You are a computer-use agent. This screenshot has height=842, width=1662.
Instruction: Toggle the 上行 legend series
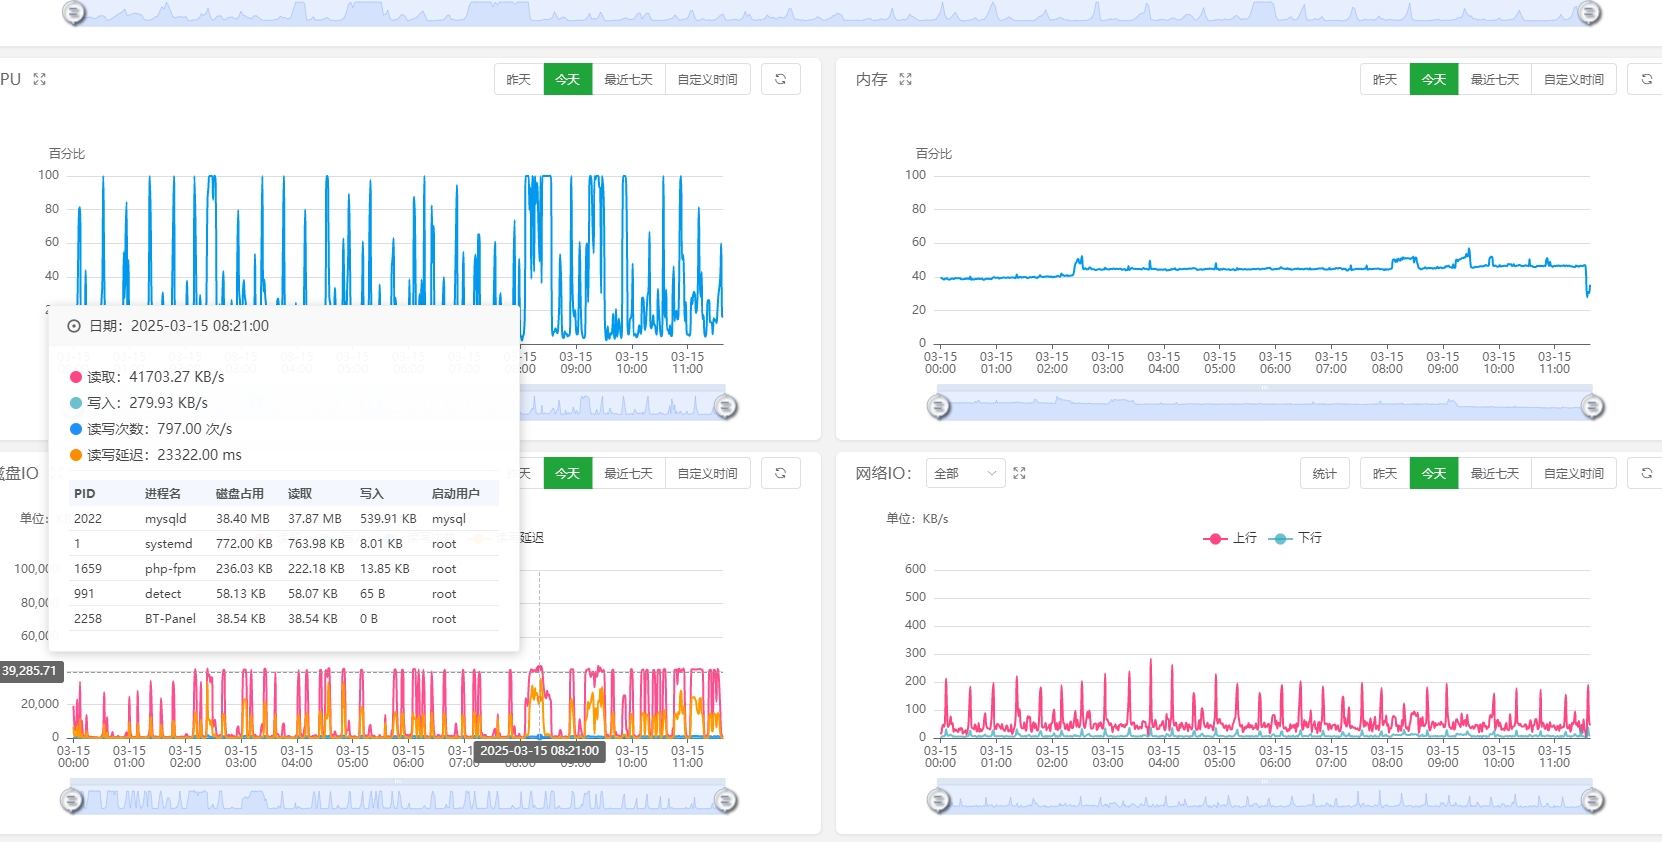(x=1230, y=538)
